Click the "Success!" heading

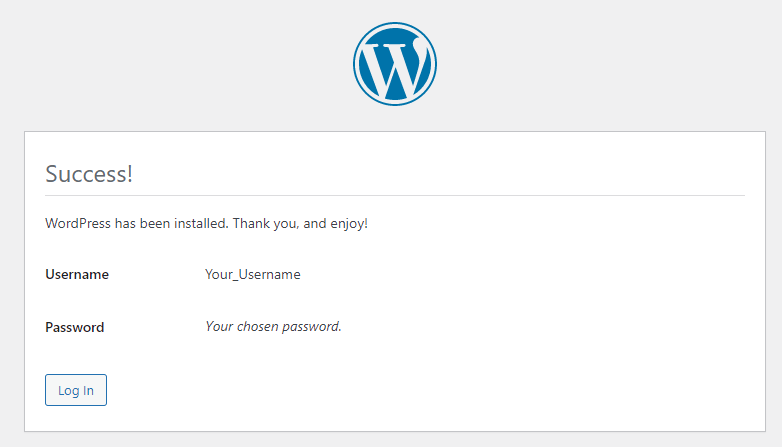tap(89, 173)
